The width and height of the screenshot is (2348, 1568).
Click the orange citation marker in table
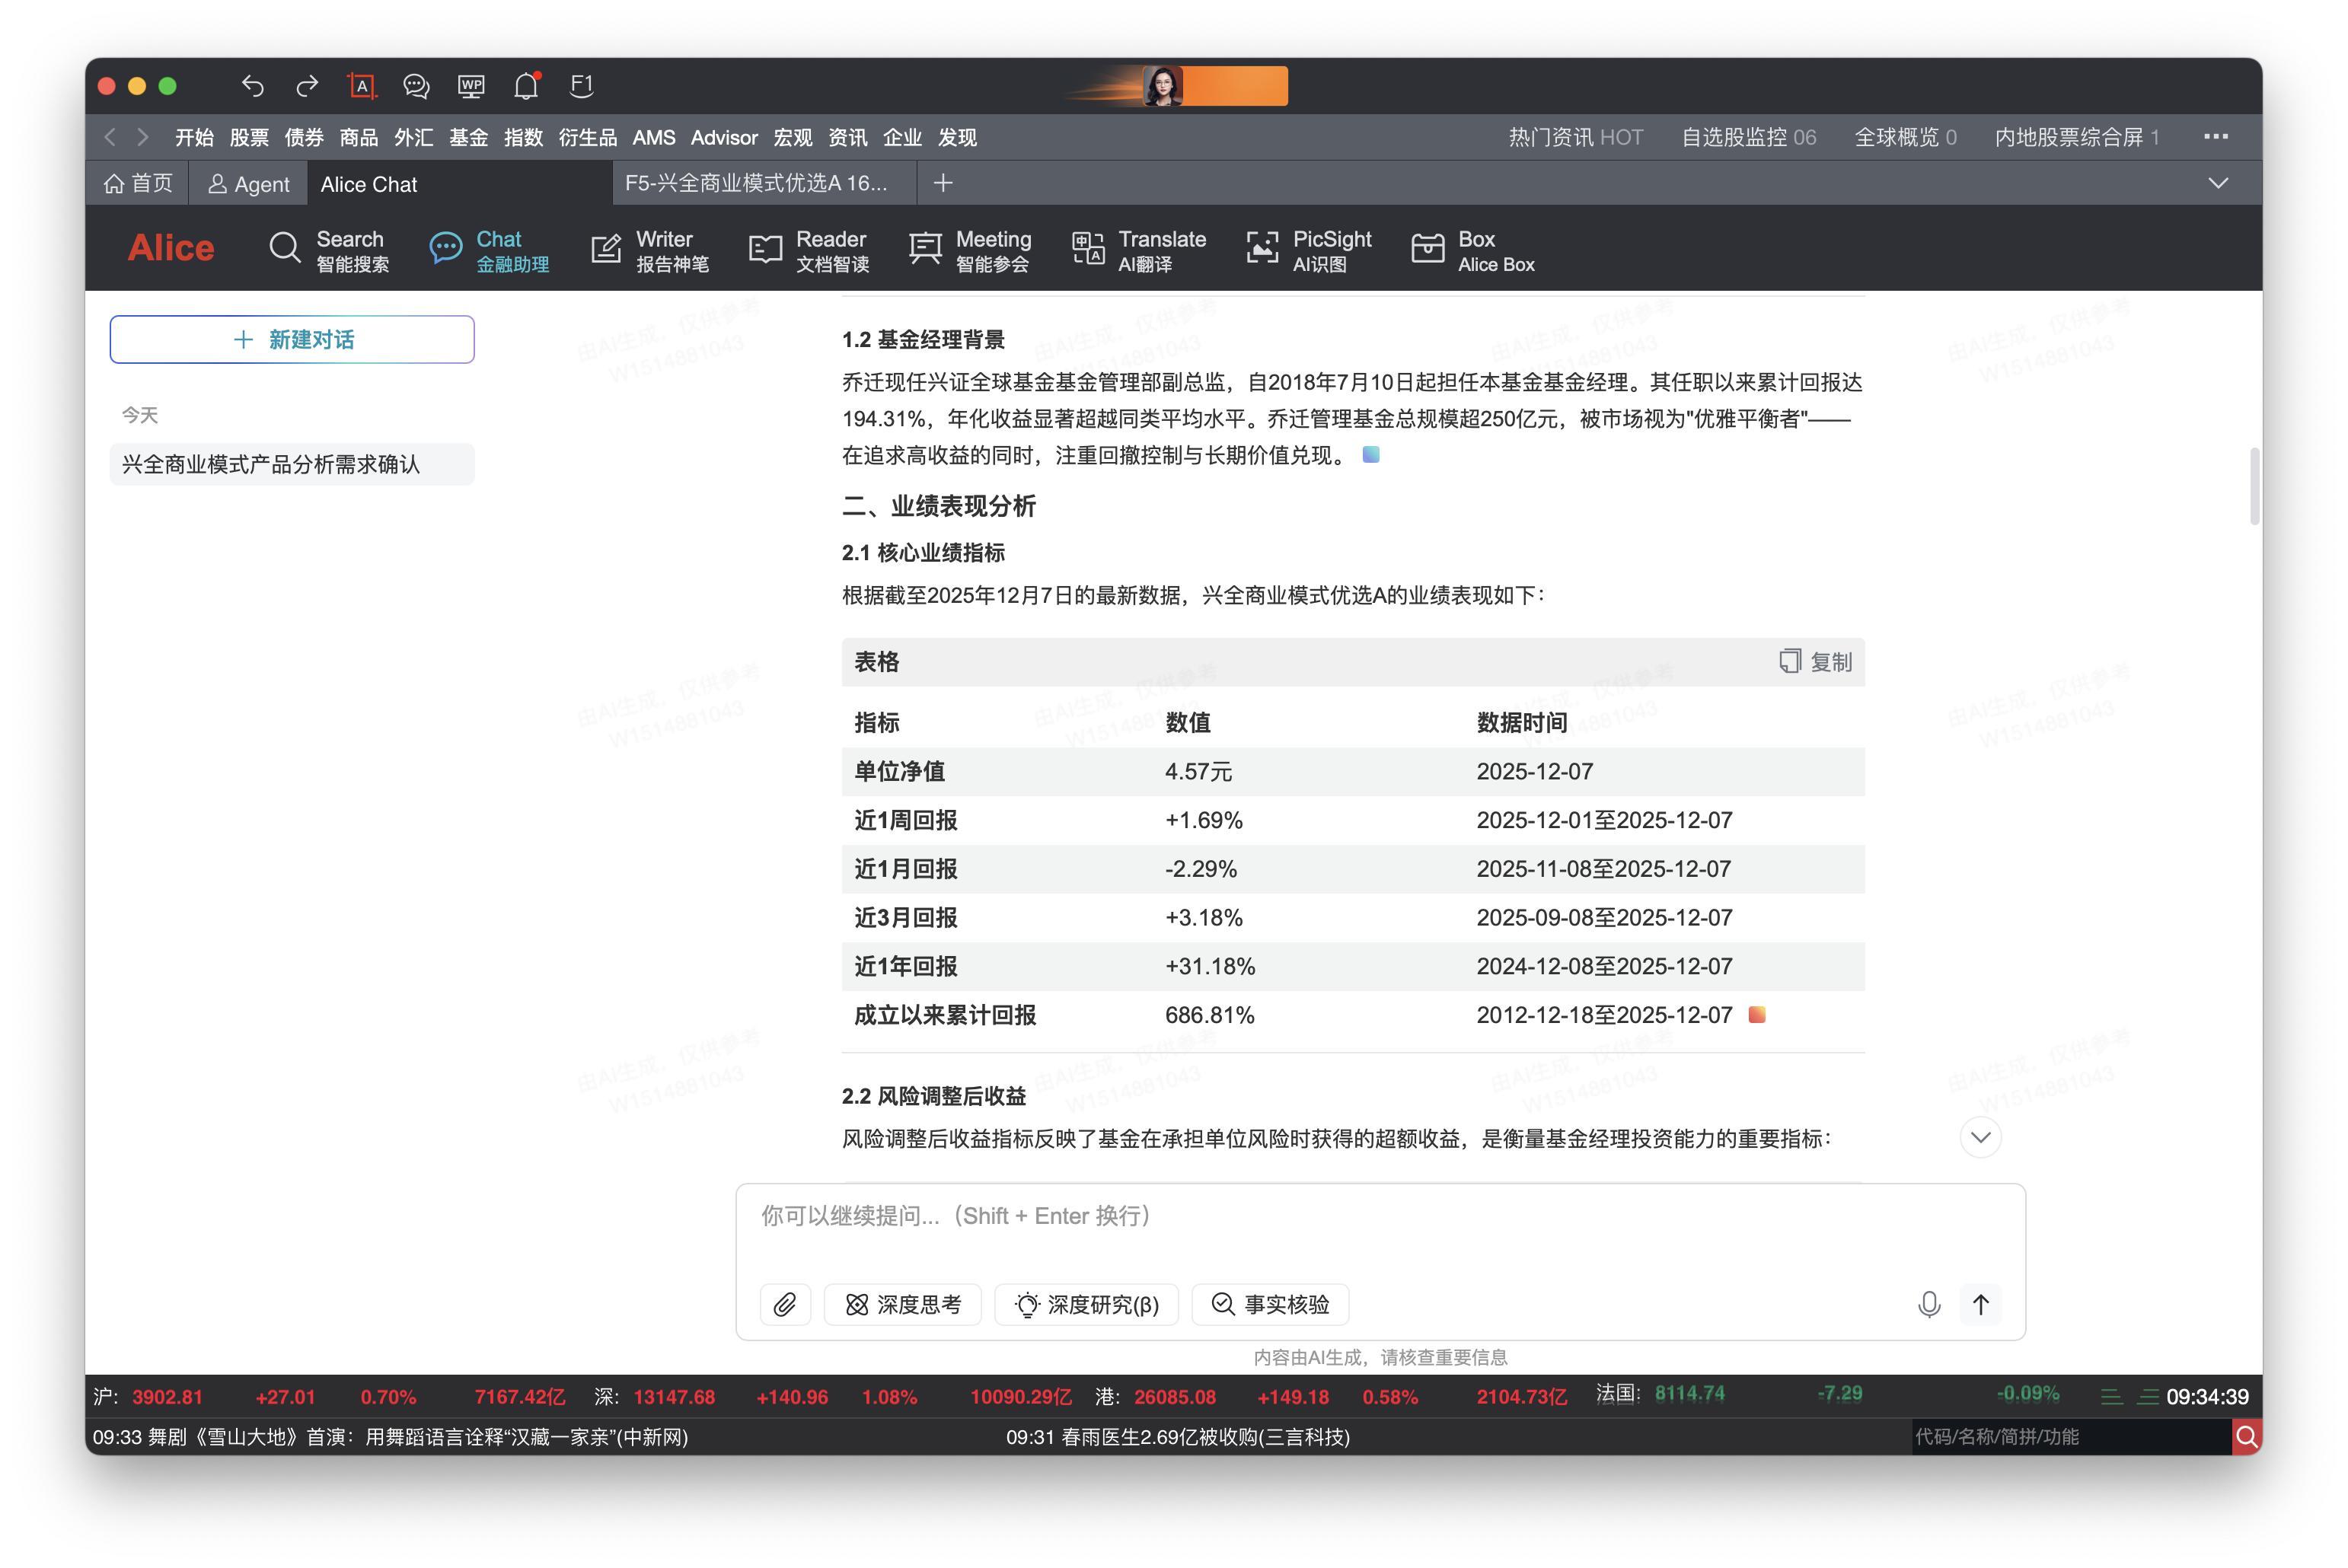[1756, 1015]
